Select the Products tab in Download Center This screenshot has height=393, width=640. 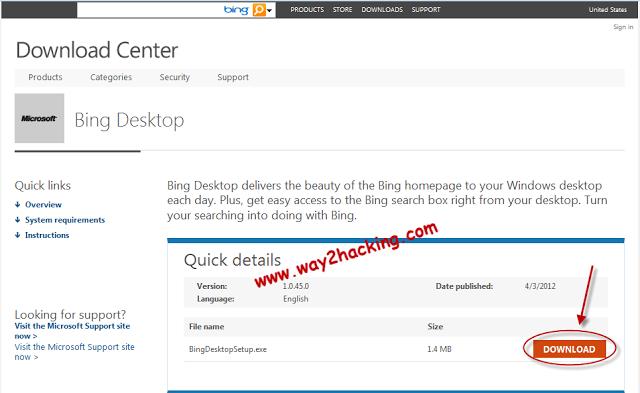coord(45,77)
